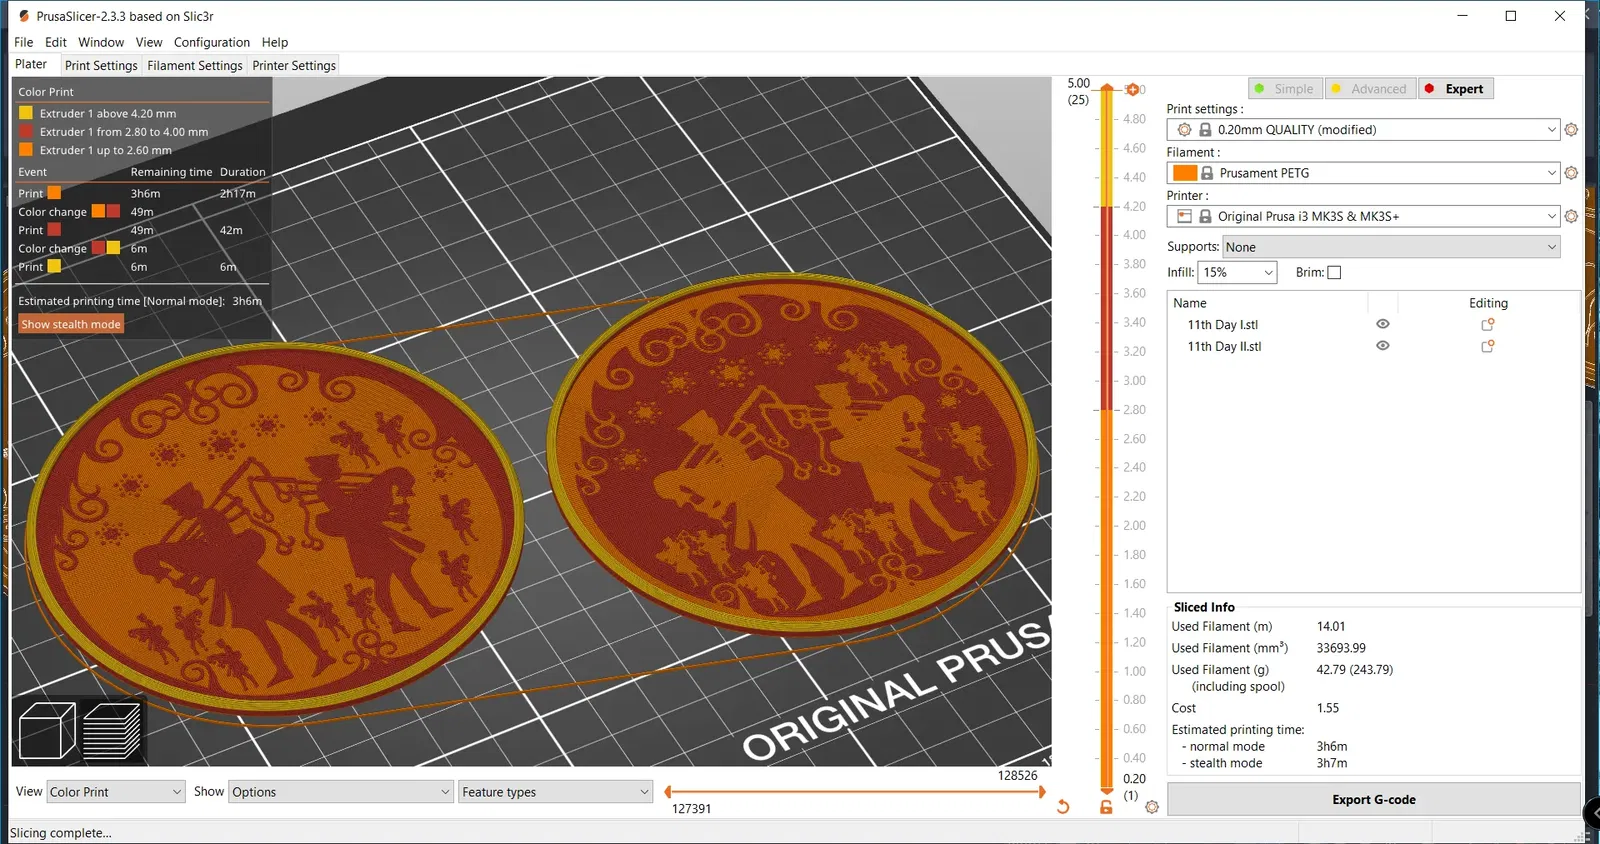
Task: Switch to the Printer Settings tab
Action: tap(294, 65)
